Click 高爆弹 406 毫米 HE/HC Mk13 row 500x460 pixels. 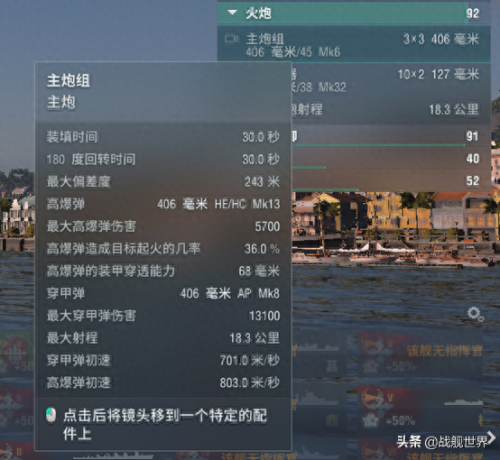click(x=163, y=204)
